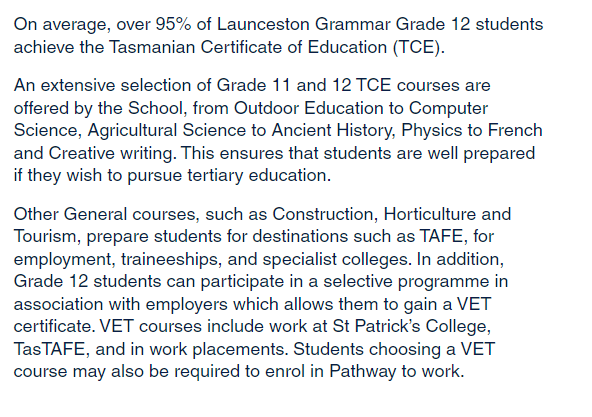This screenshot has width=592, height=417.
Task: Click 'Other General courses' paragraph opening
Action: tap(105, 214)
